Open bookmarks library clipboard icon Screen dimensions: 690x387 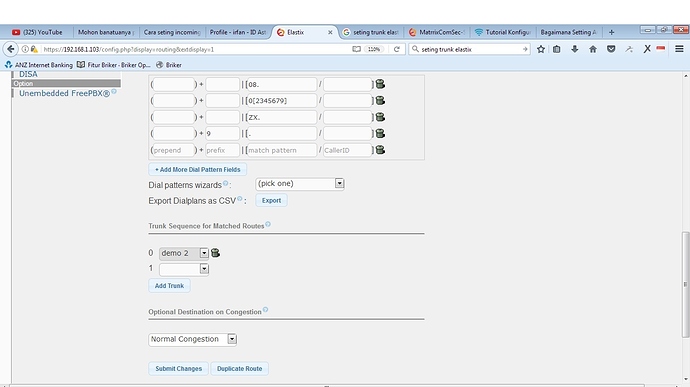point(557,49)
